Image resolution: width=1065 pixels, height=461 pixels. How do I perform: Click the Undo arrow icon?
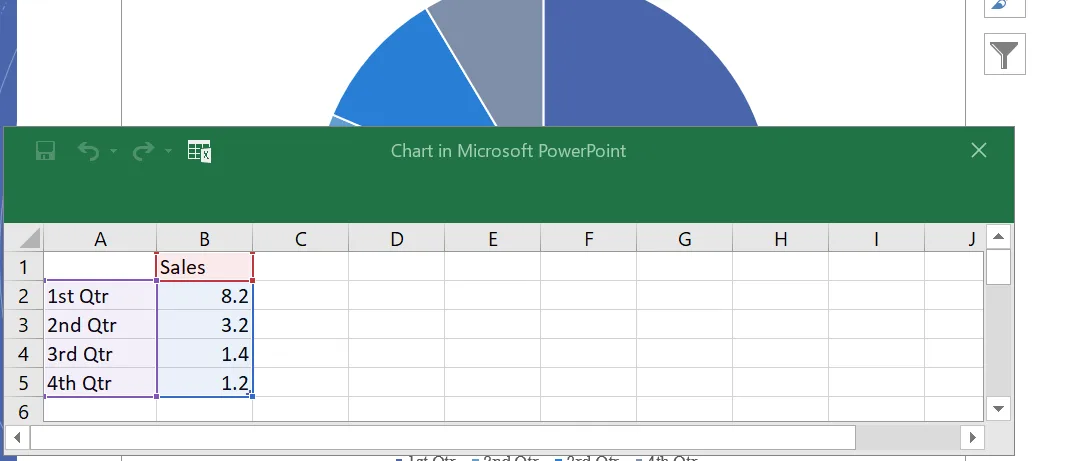pyautogui.click(x=88, y=151)
